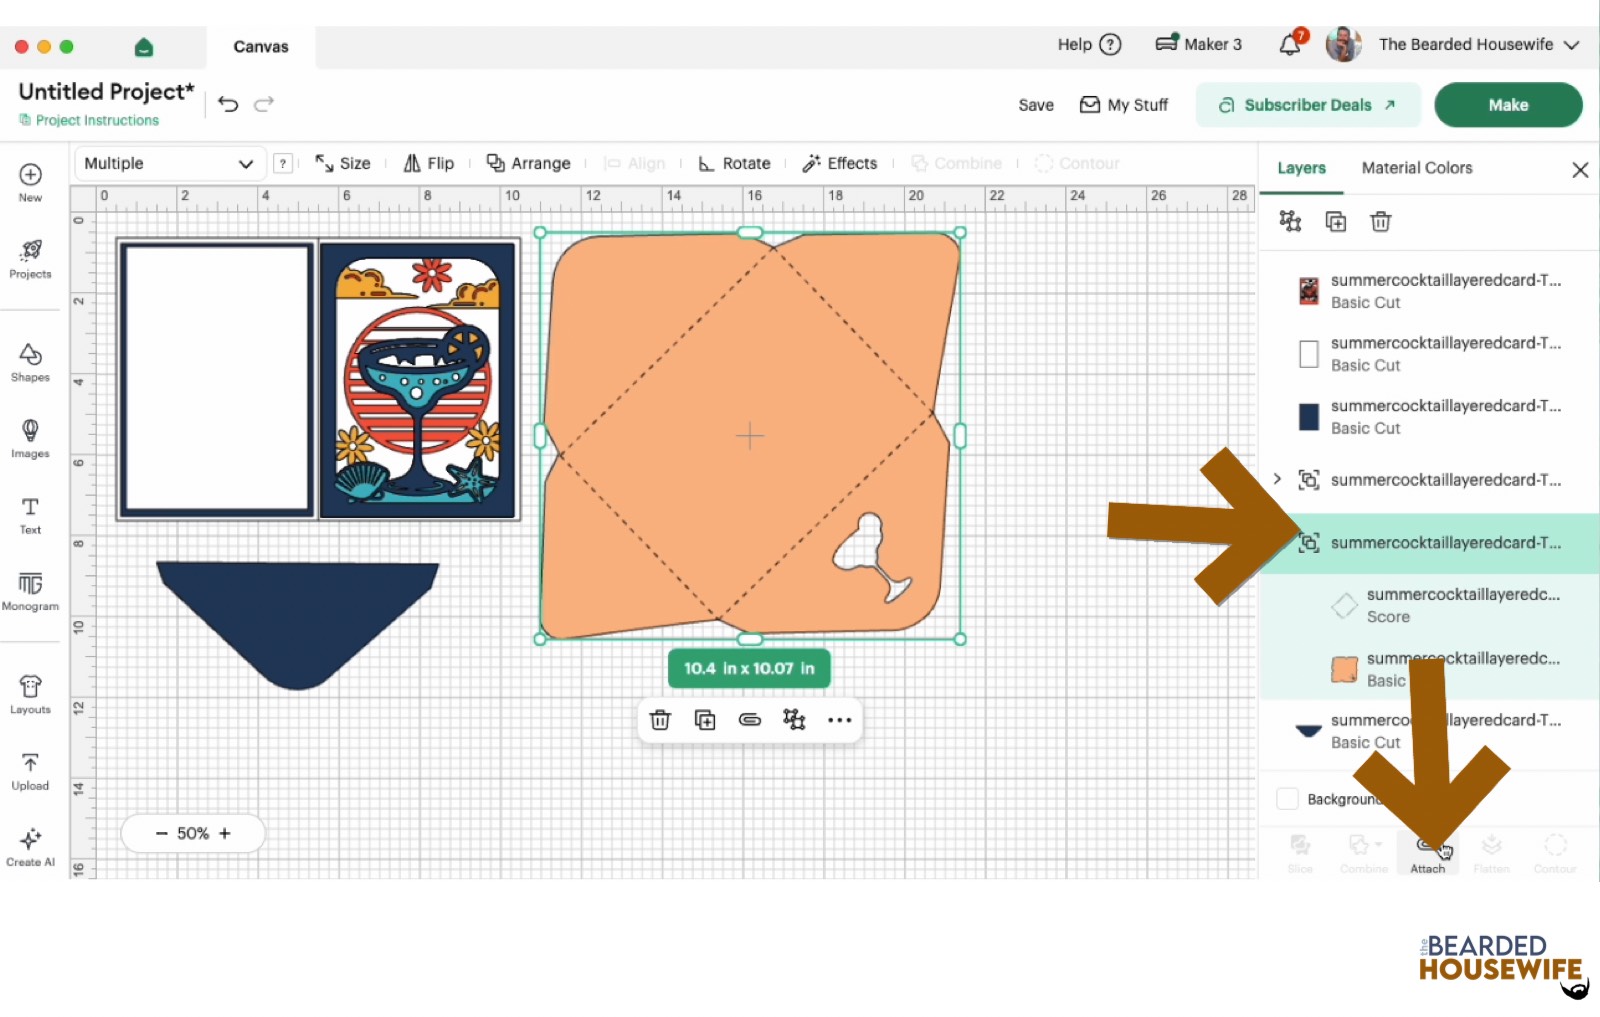Click the navy envelope flap shape on canvas
The width and height of the screenshot is (1600, 1017).
click(298, 625)
